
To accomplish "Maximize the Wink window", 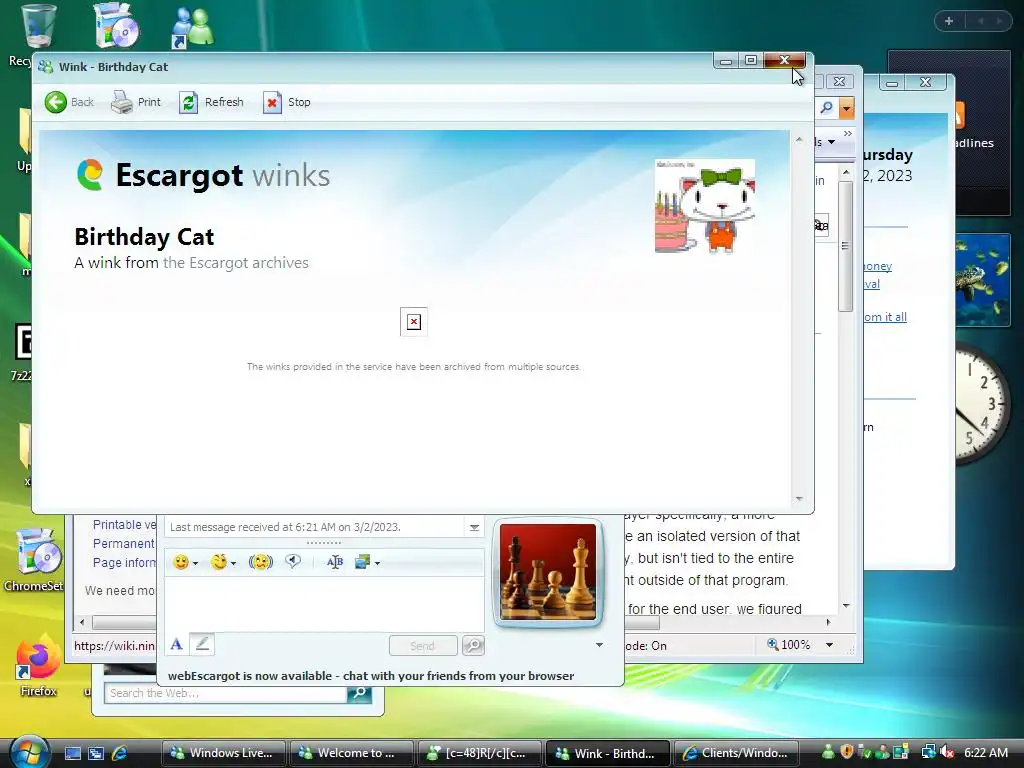I will click(751, 60).
